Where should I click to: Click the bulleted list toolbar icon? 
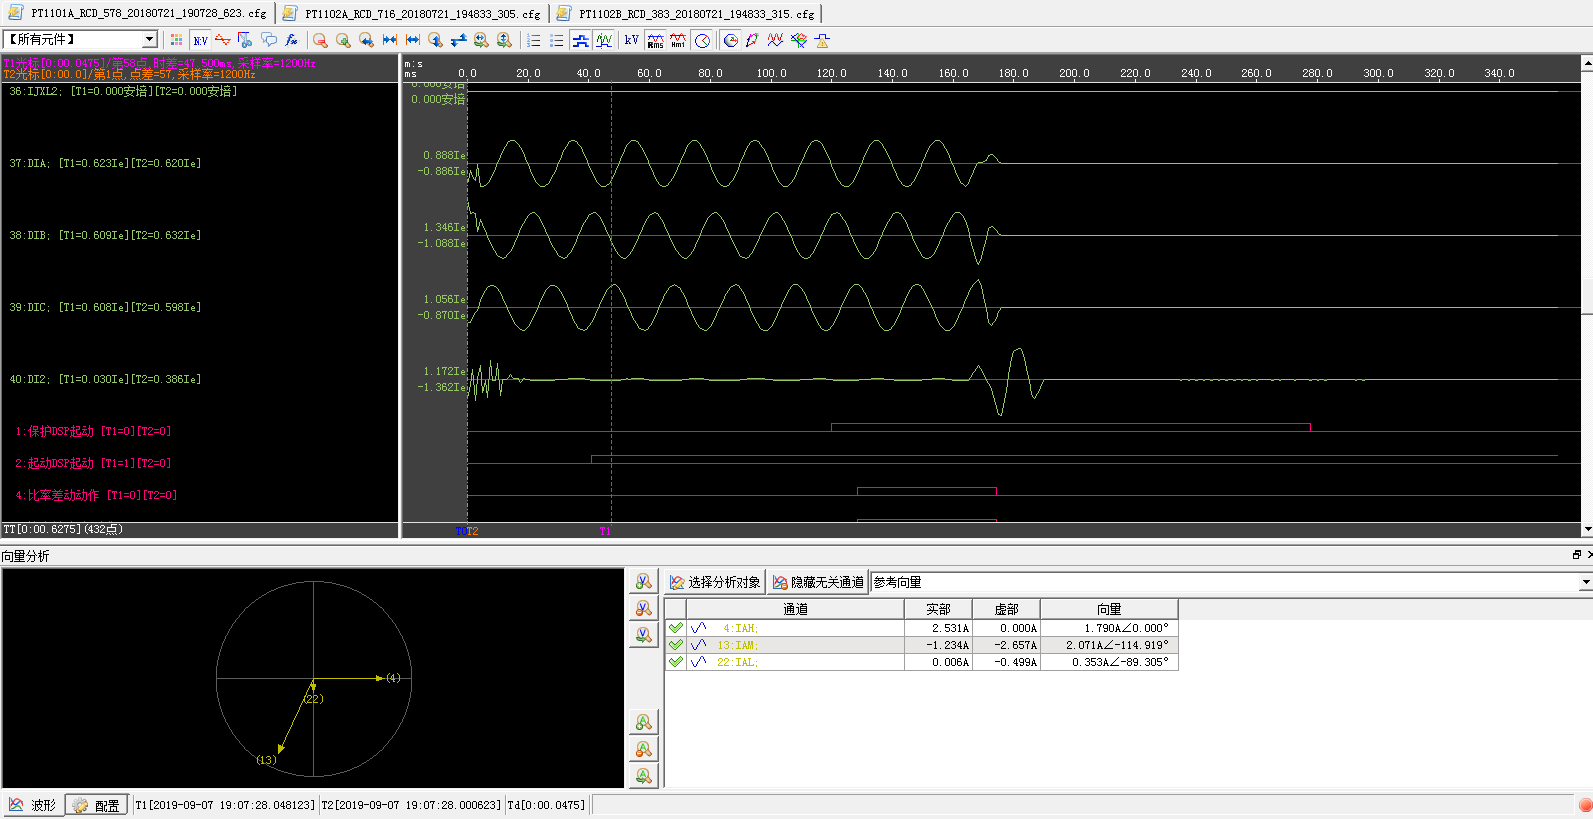click(x=556, y=40)
